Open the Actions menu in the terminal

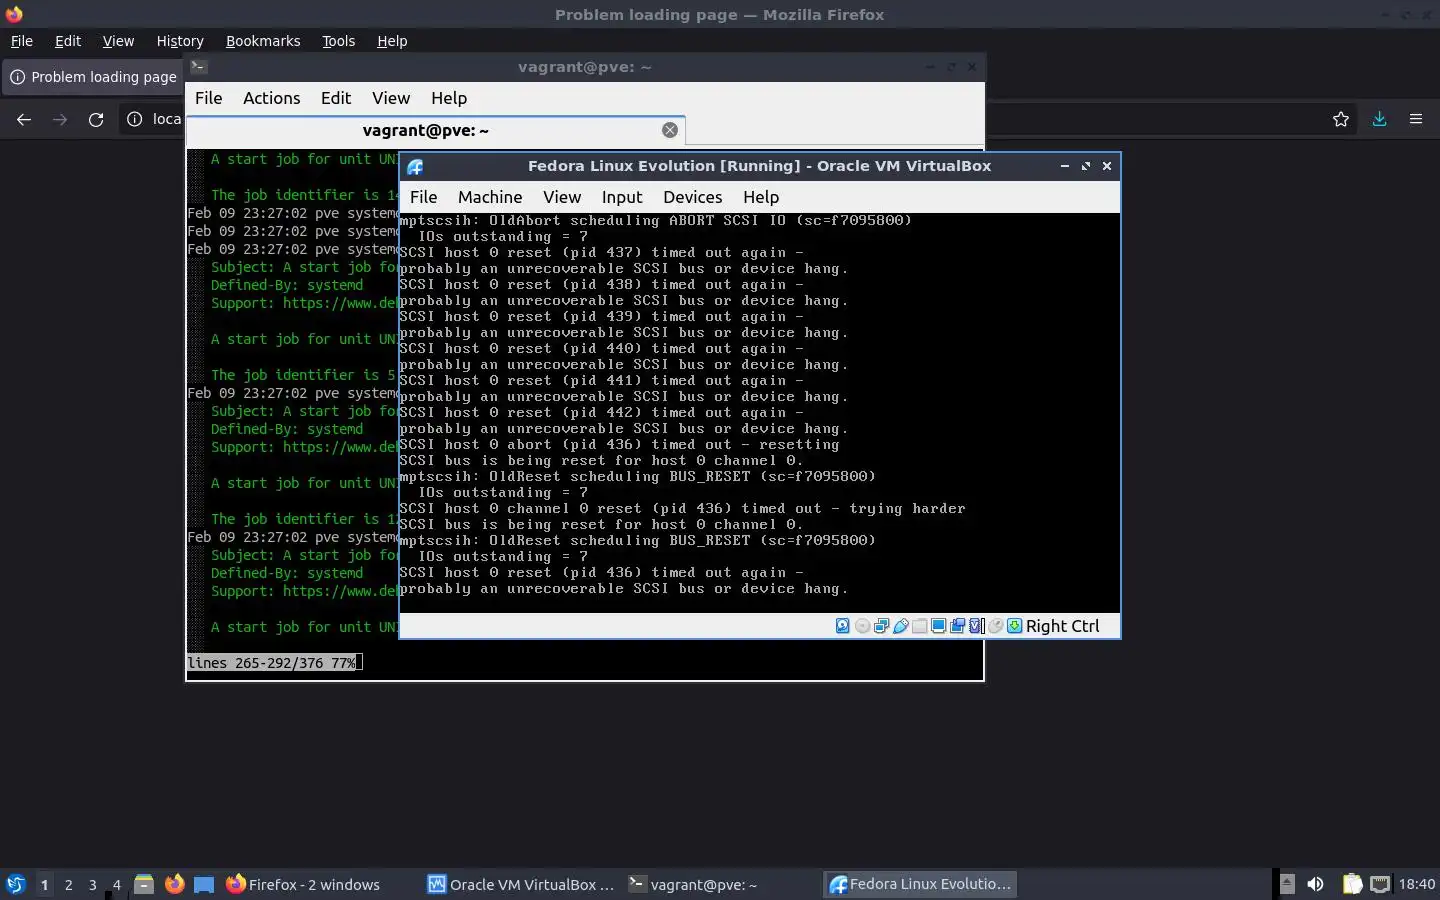271,98
